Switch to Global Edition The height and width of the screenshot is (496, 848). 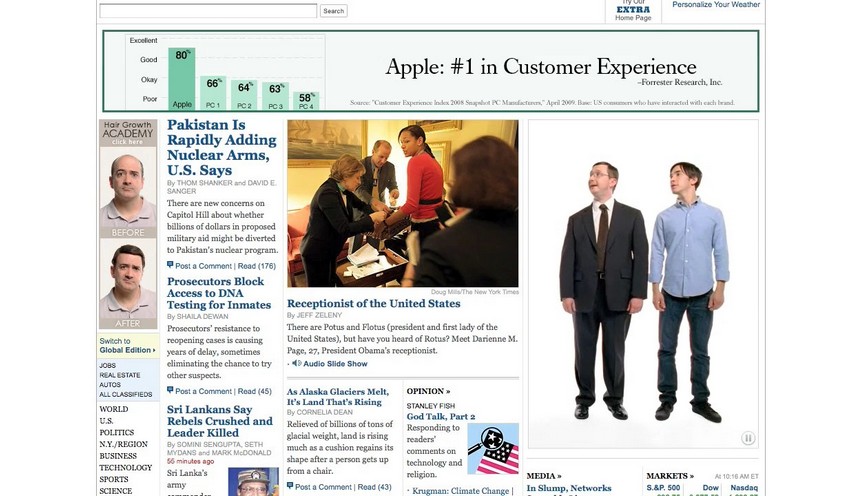click(x=128, y=346)
